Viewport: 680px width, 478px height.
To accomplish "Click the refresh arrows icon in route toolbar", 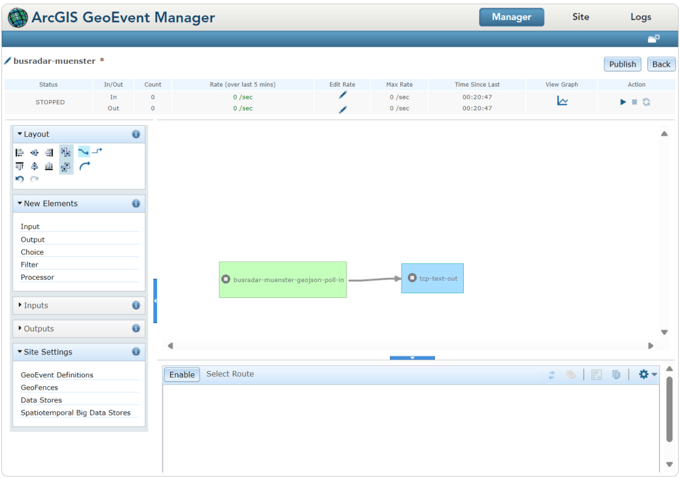I will coord(552,375).
